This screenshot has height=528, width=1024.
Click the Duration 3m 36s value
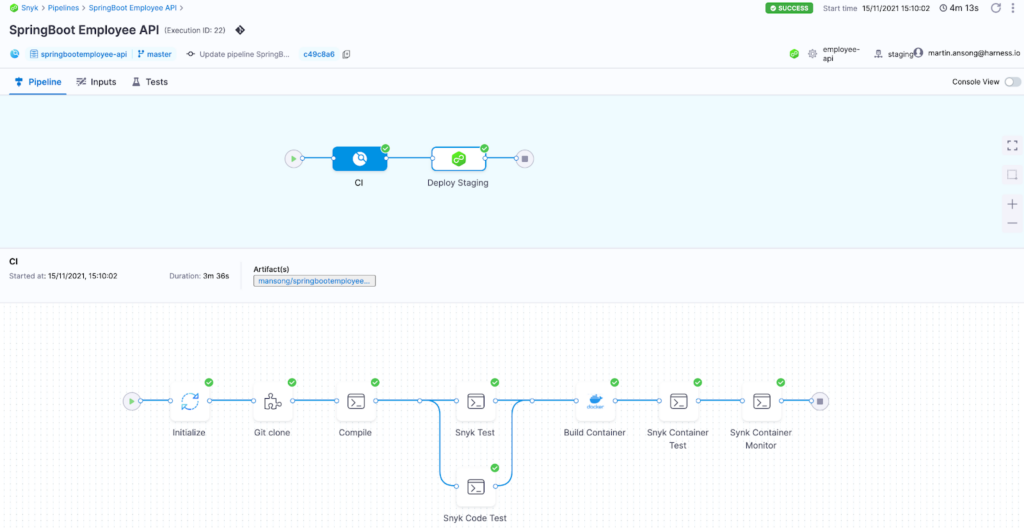click(216, 276)
